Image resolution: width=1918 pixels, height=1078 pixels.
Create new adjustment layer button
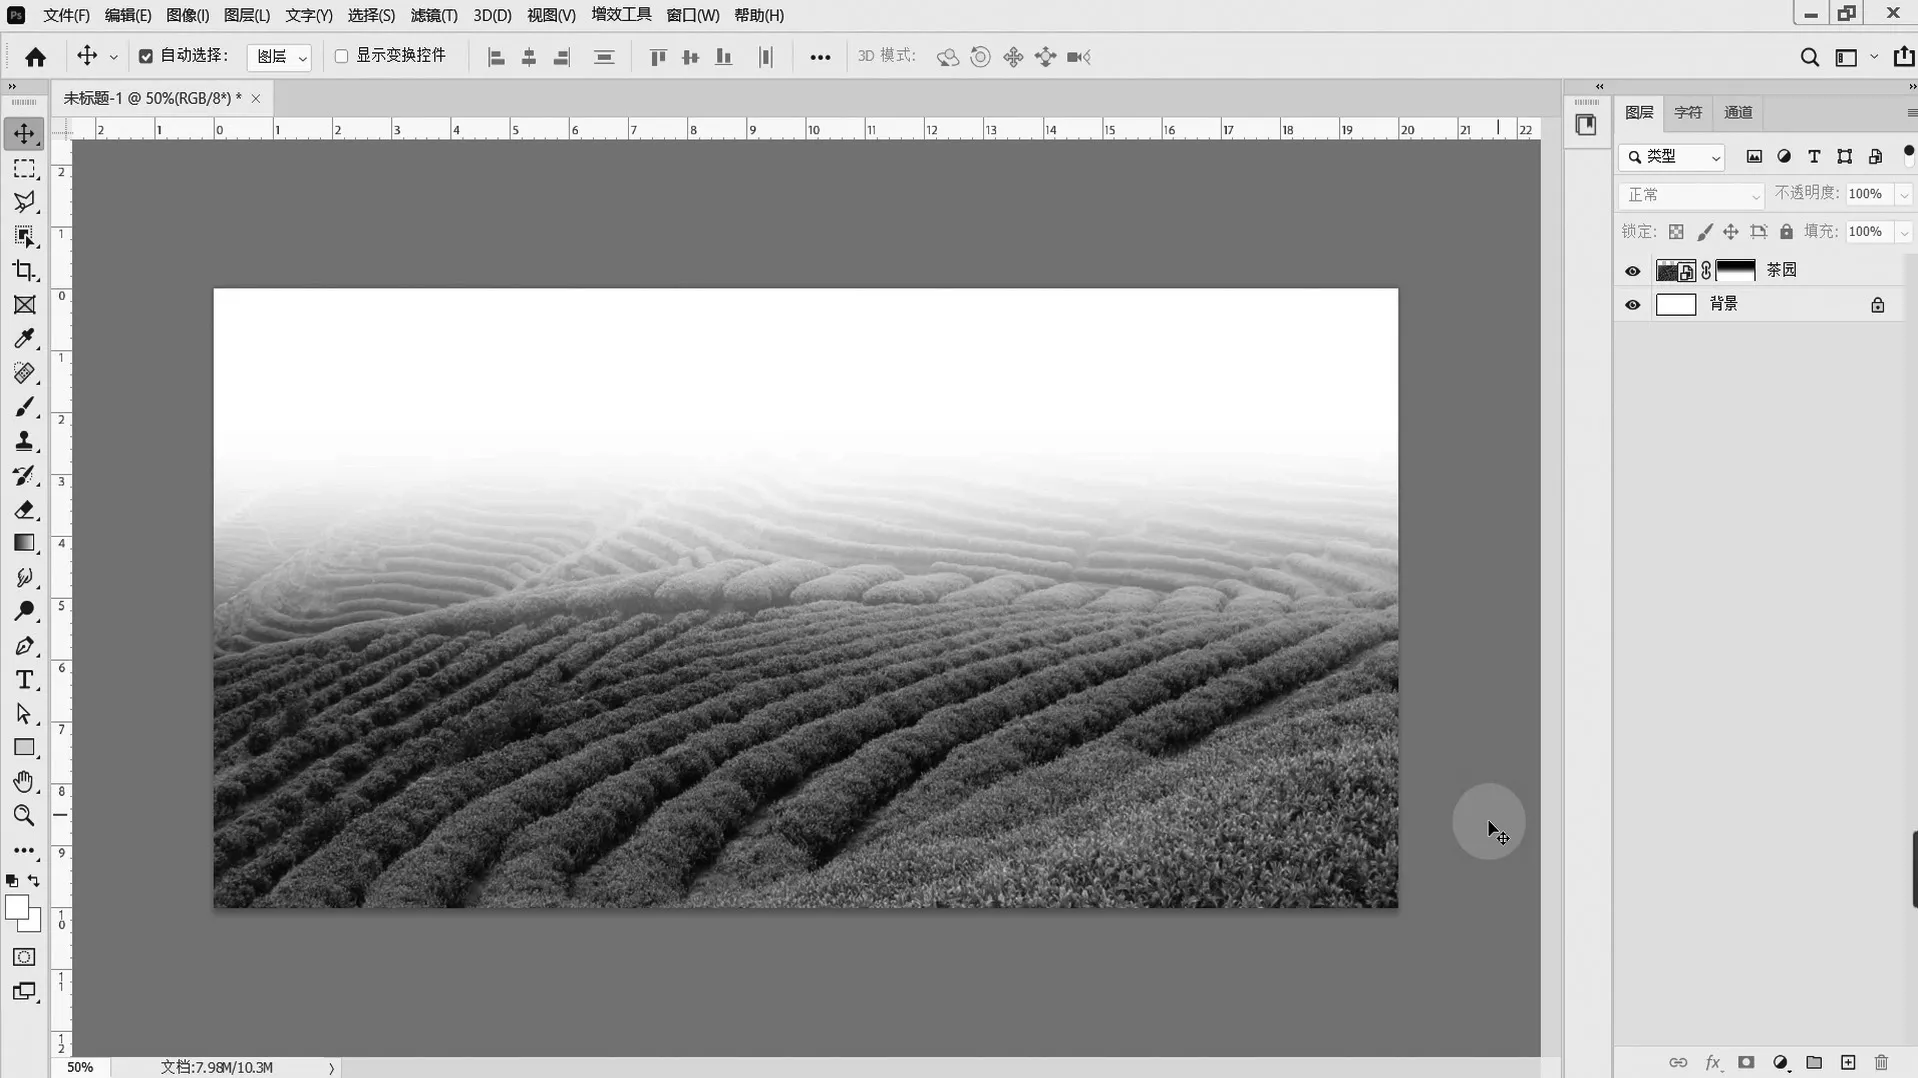pyautogui.click(x=1780, y=1063)
